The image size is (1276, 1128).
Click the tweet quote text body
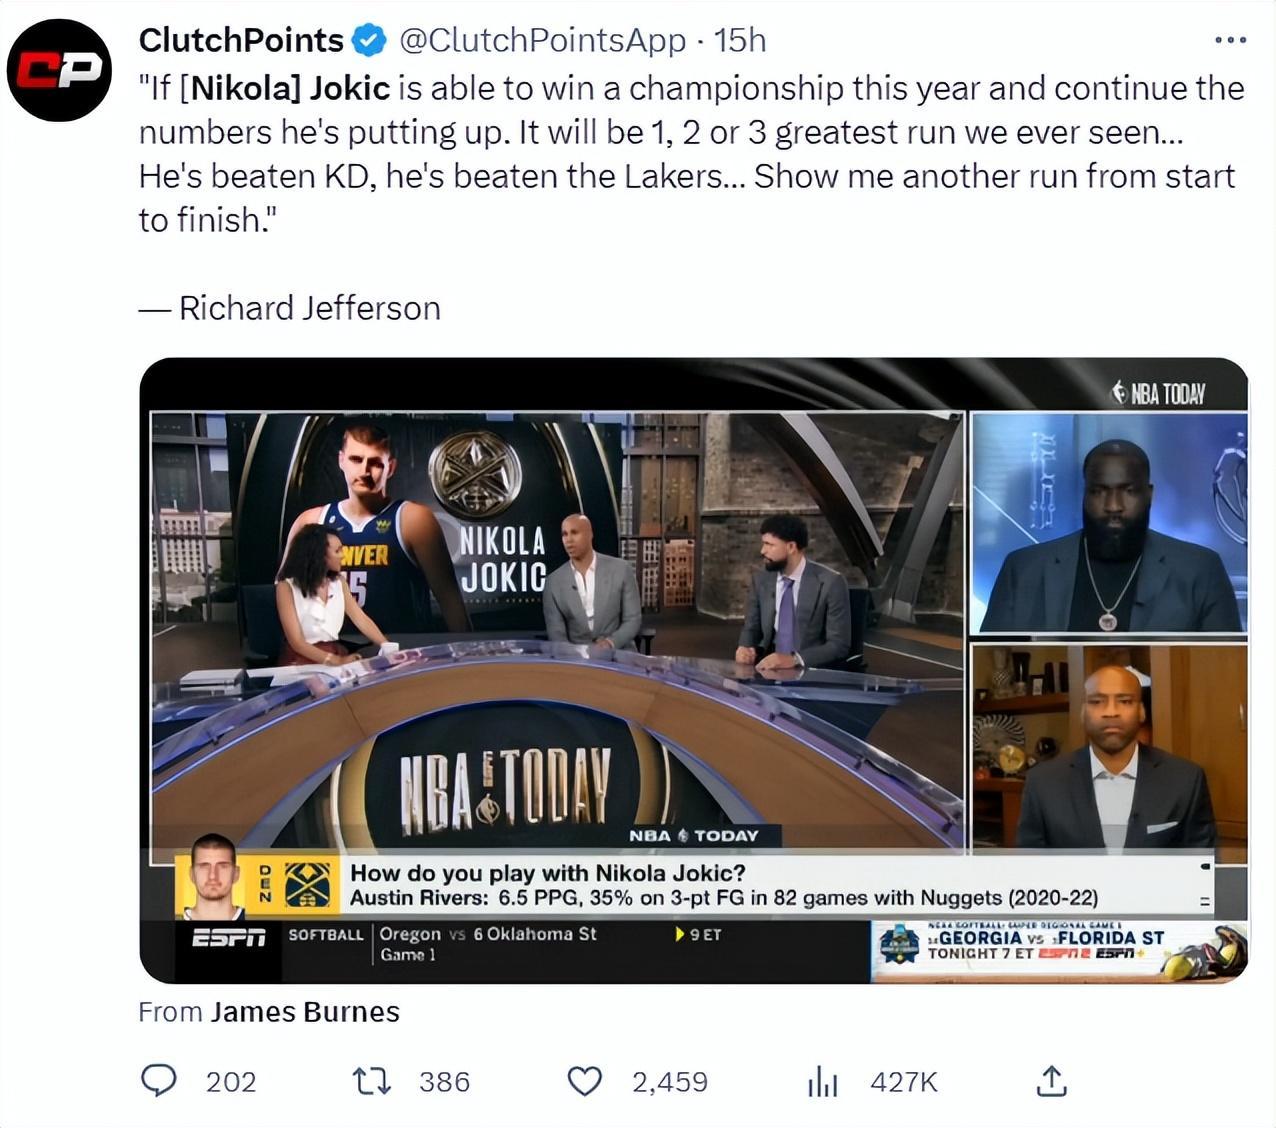(x=690, y=153)
